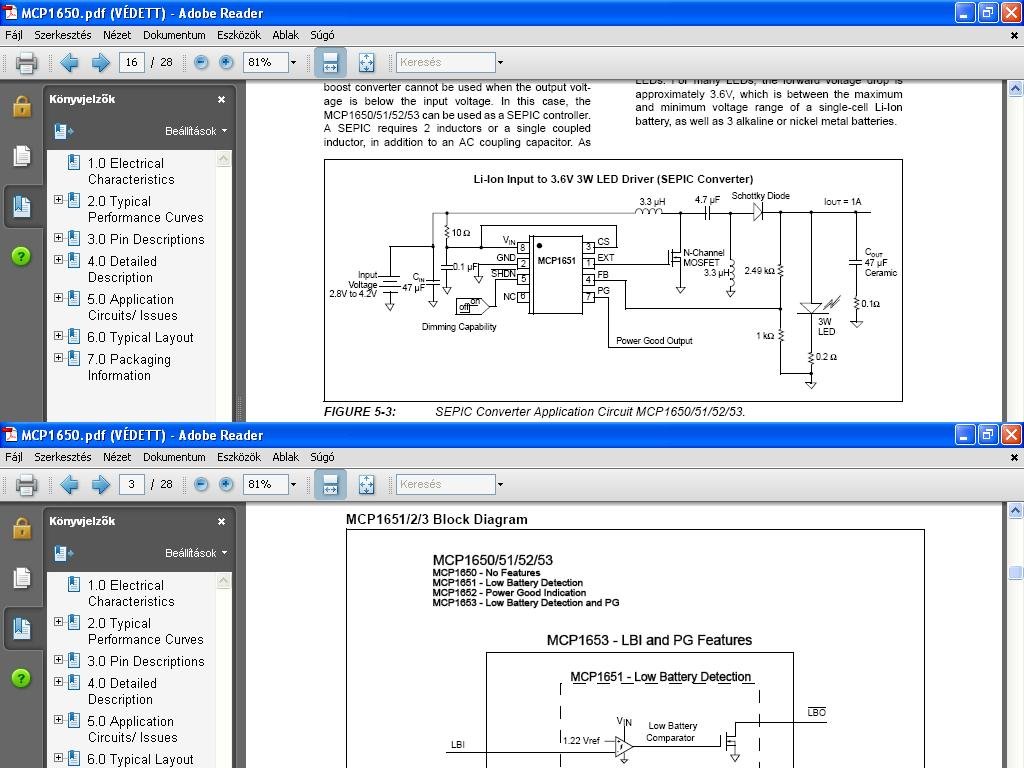Expand 3.0 Pin Descriptions in bottom panel
The width and height of the screenshot is (1024, 768).
(x=58, y=660)
